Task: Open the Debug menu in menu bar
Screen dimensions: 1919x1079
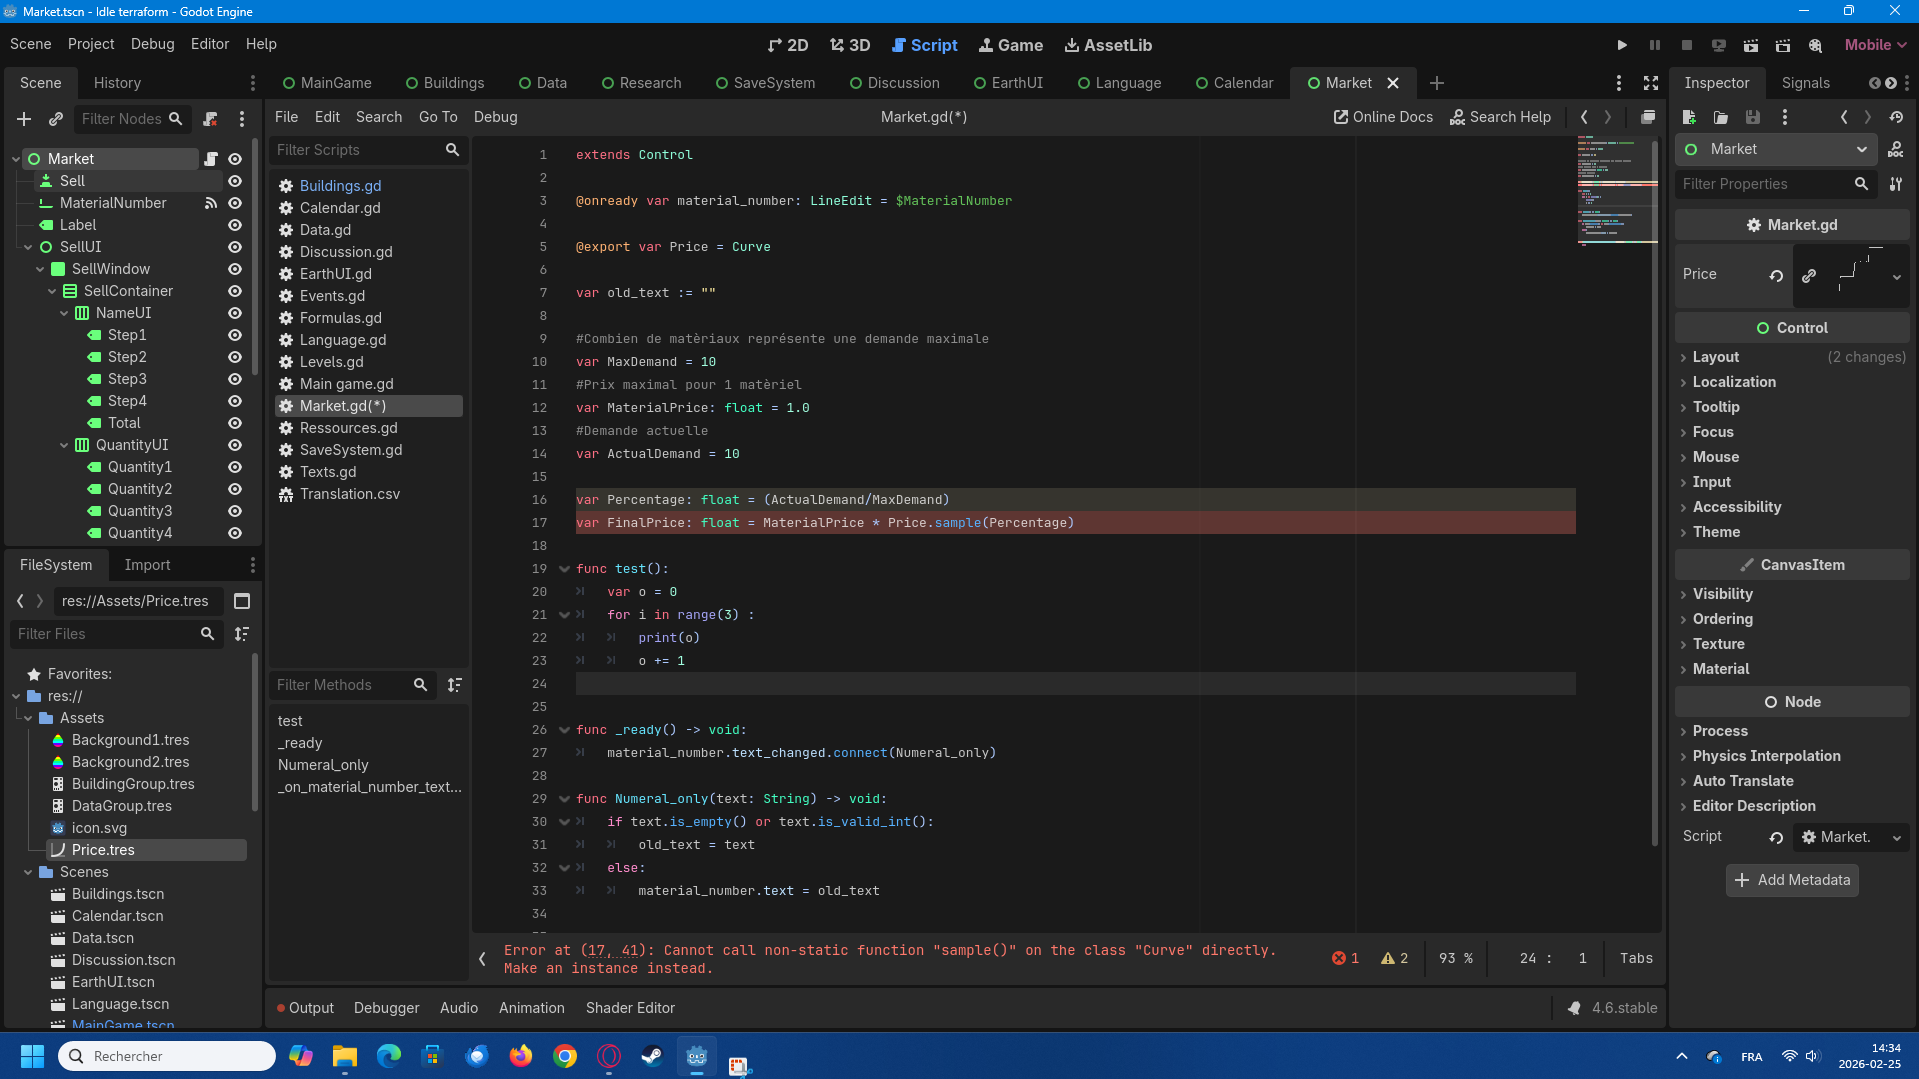Action: (152, 44)
